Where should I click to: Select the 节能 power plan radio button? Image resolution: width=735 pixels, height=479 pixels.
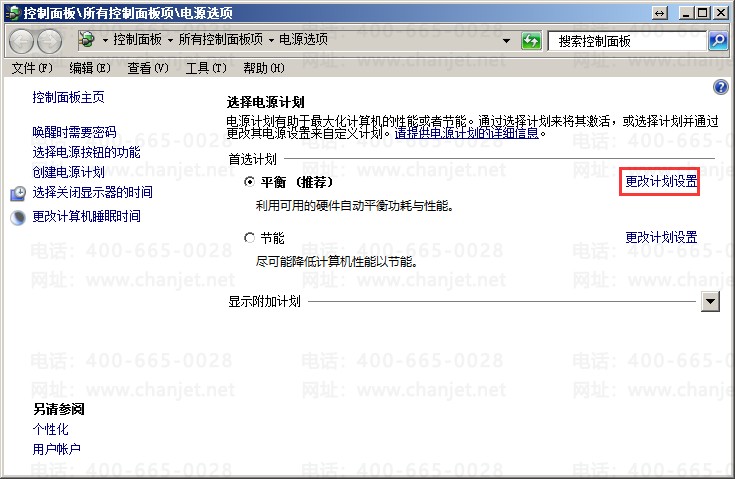click(250, 238)
